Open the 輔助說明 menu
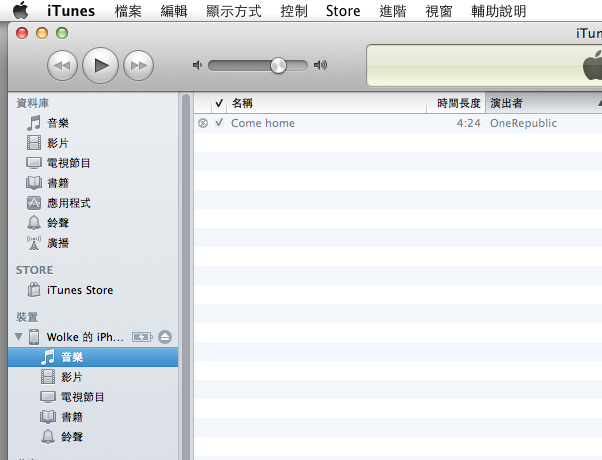 click(498, 11)
